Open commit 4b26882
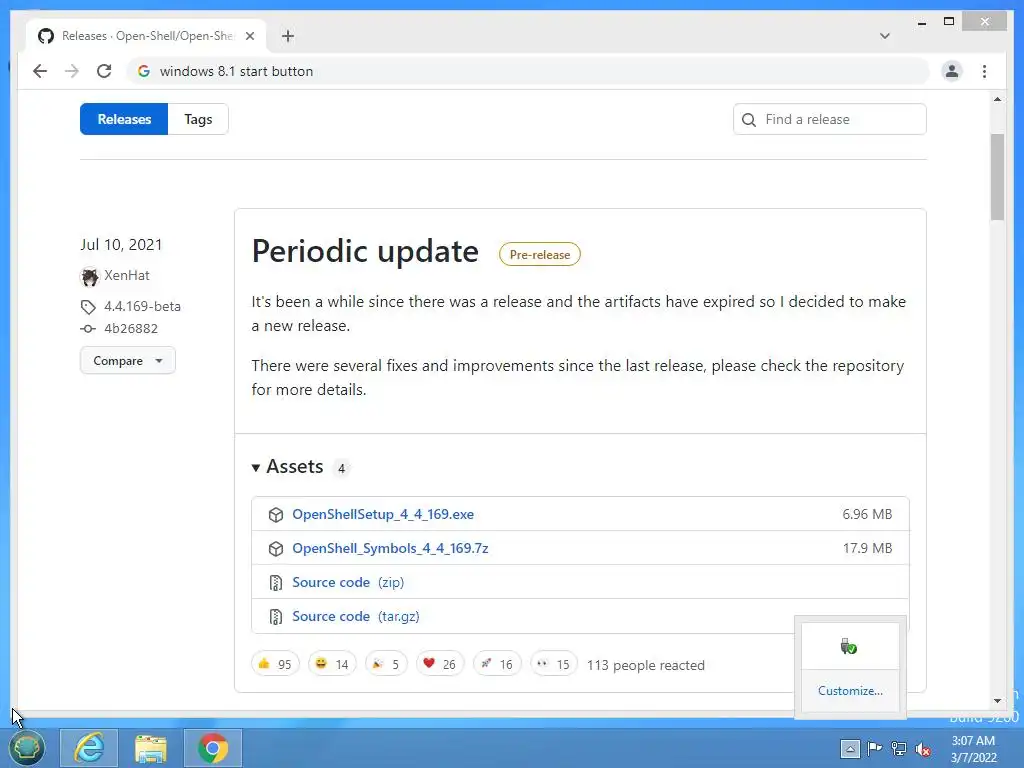This screenshot has width=1024, height=768. point(131,328)
